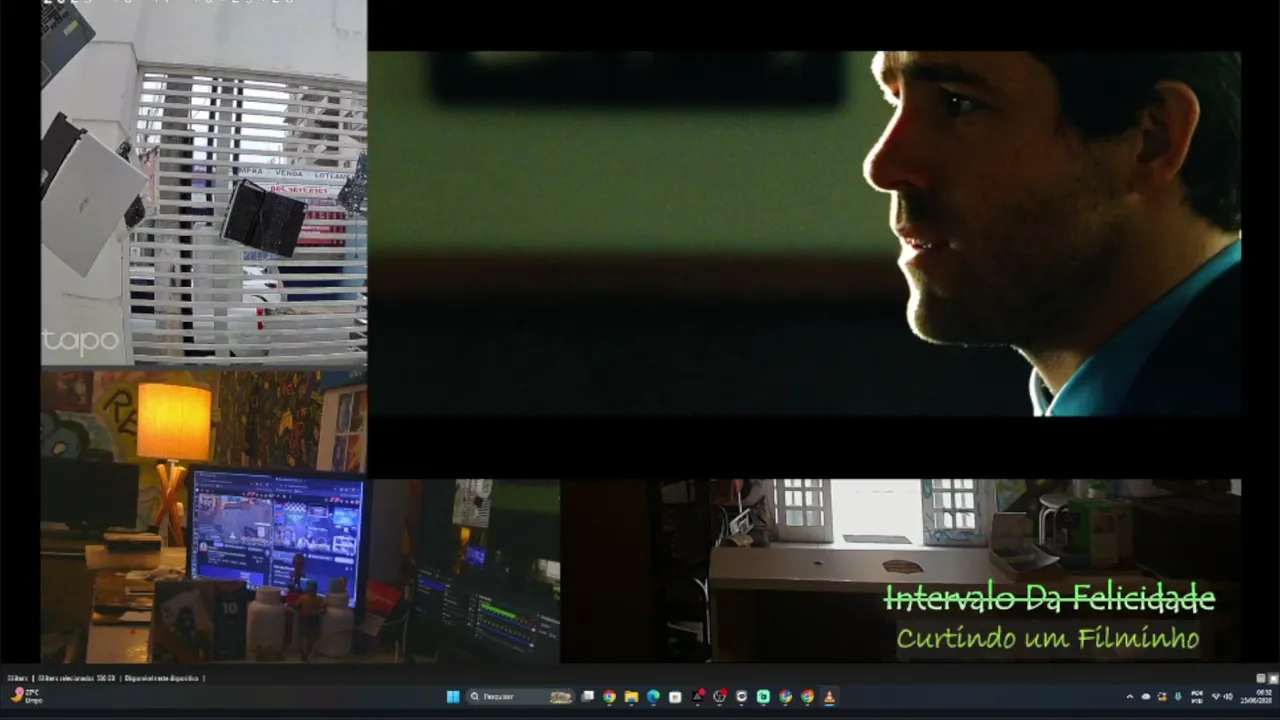Switch to VLC media player in taskbar
The height and width of the screenshot is (720, 1280).
tap(829, 697)
